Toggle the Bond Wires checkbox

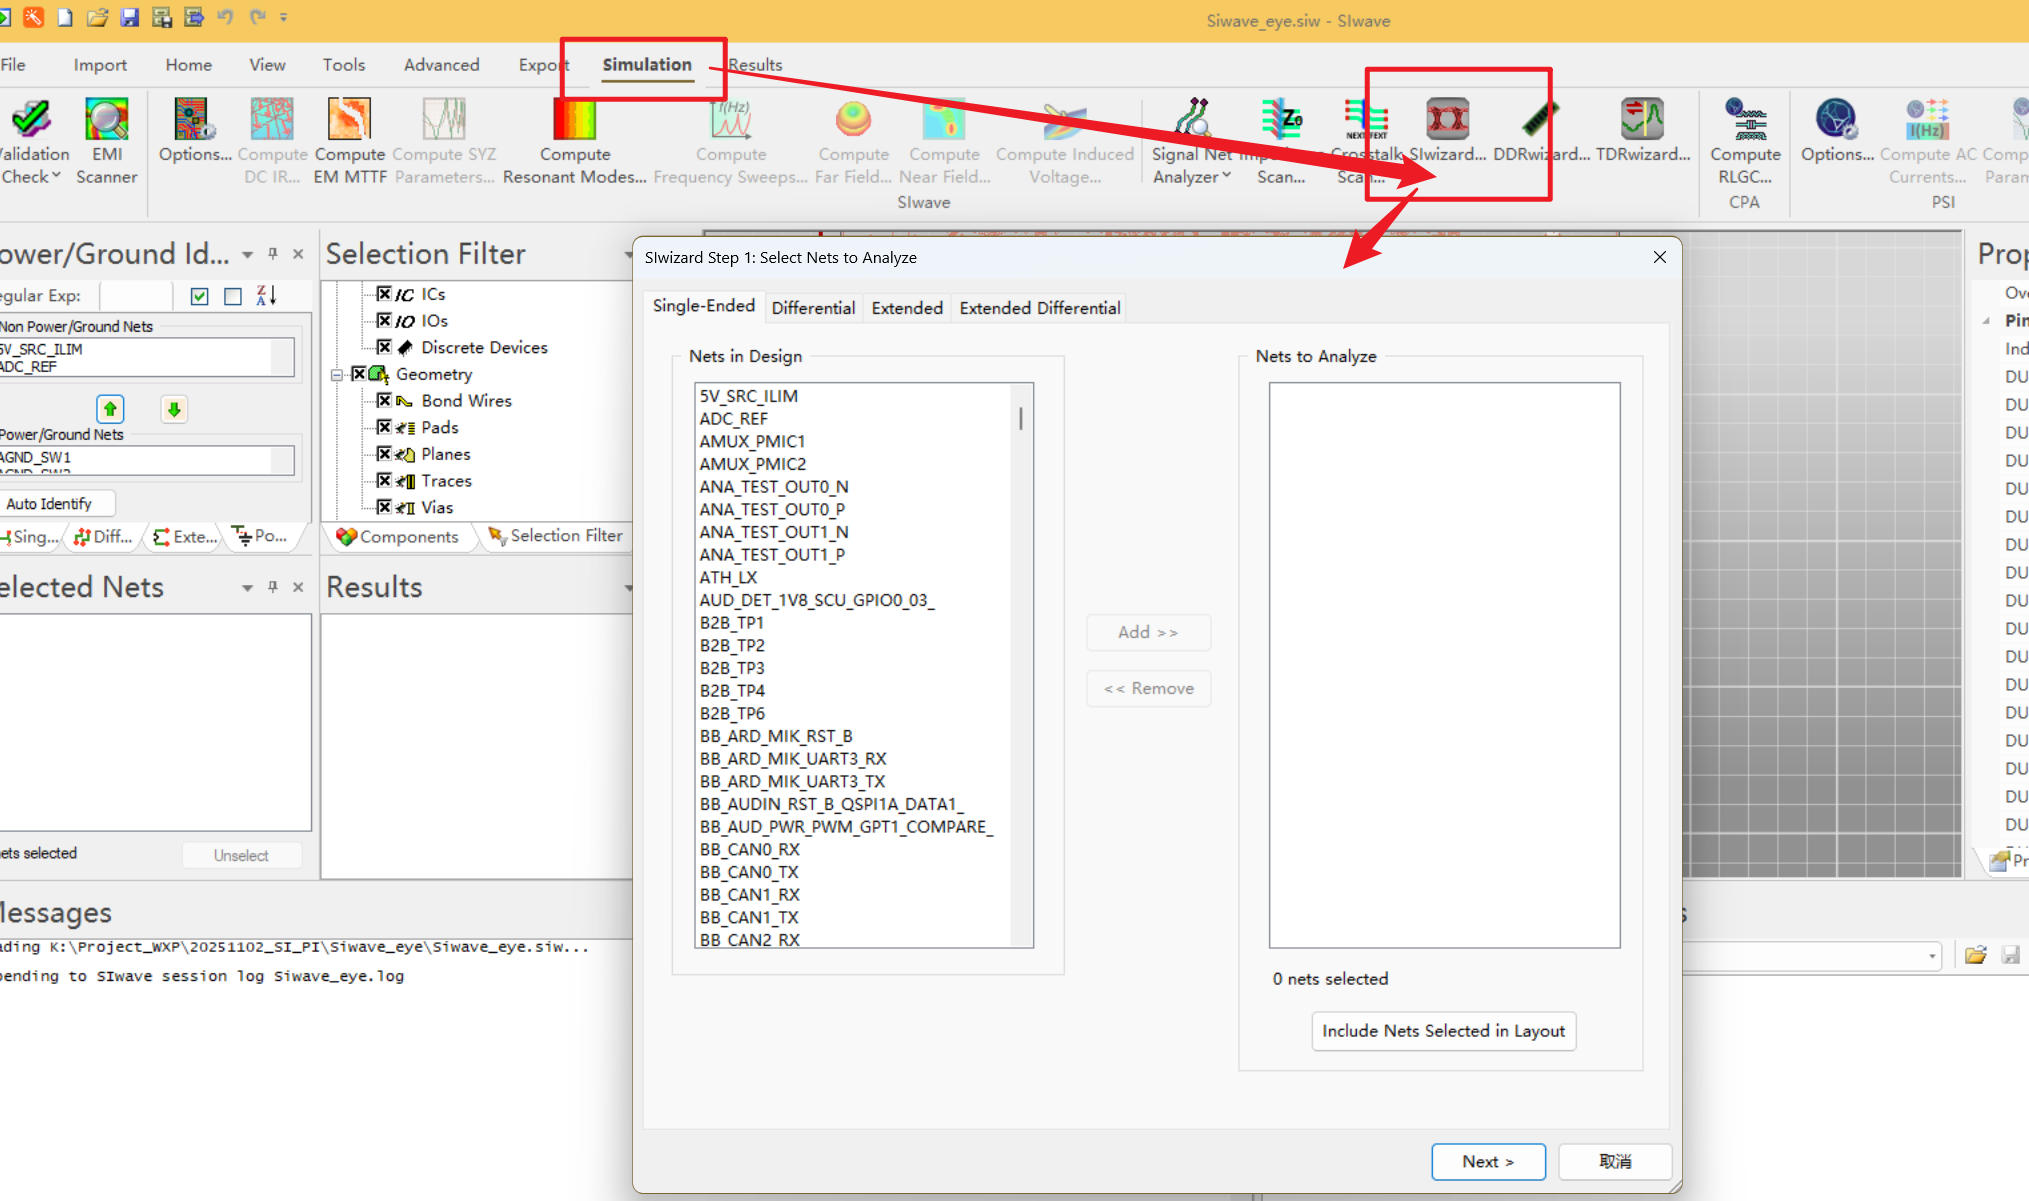[384, 400]
